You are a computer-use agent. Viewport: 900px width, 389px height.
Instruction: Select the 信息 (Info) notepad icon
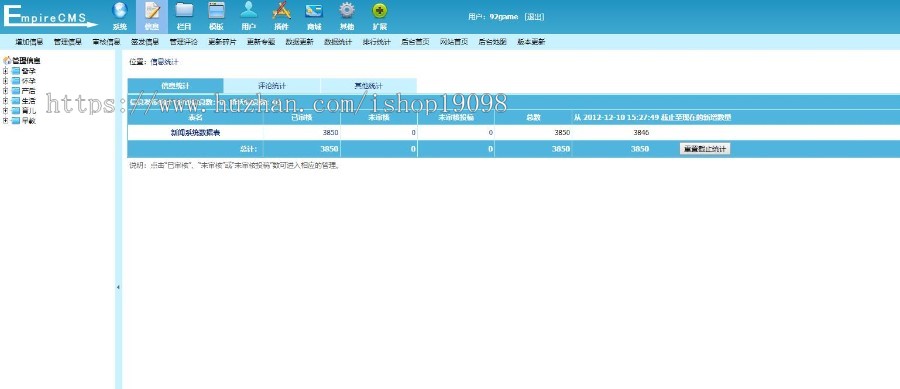pyautogui.click(x=152, y=11)
